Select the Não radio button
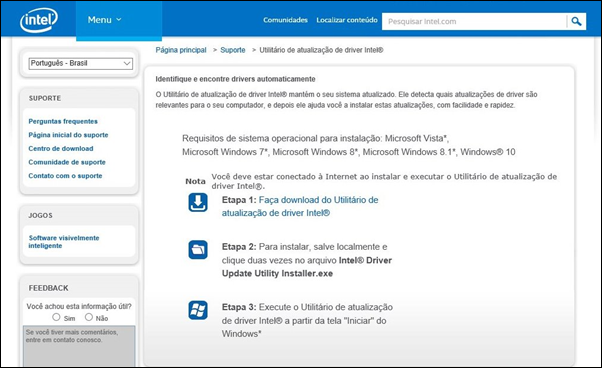 89,317
